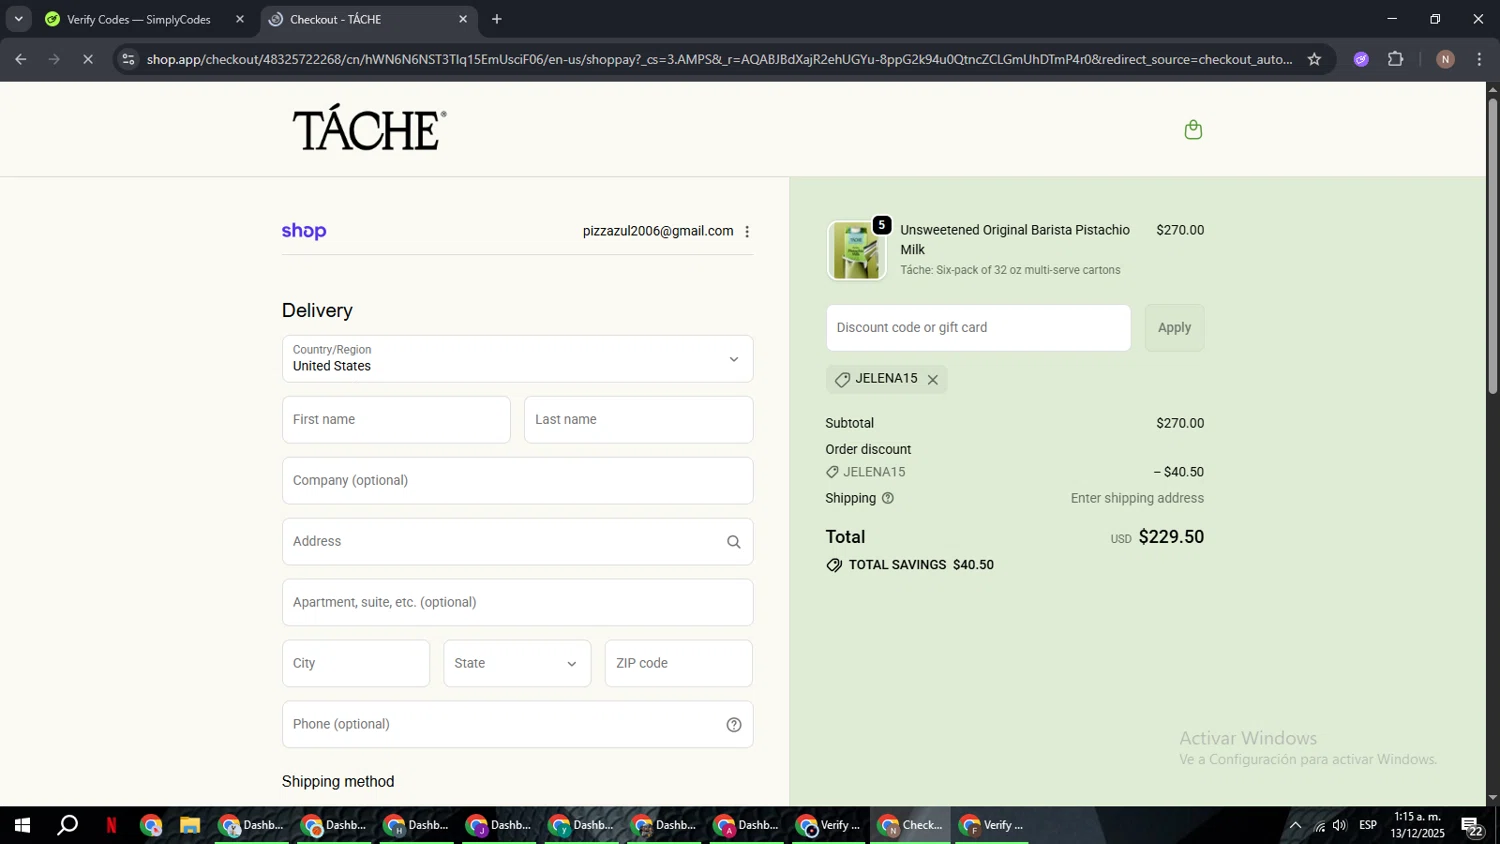The image size is (1500, 844).
Task: Open the volume control in system tray
Action: pyautogui.click(x=1340, y=826)
